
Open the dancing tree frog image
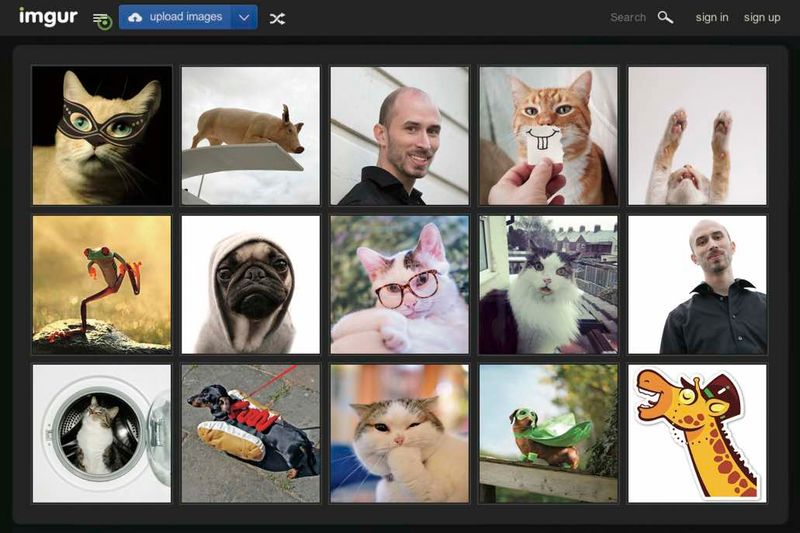102,285
